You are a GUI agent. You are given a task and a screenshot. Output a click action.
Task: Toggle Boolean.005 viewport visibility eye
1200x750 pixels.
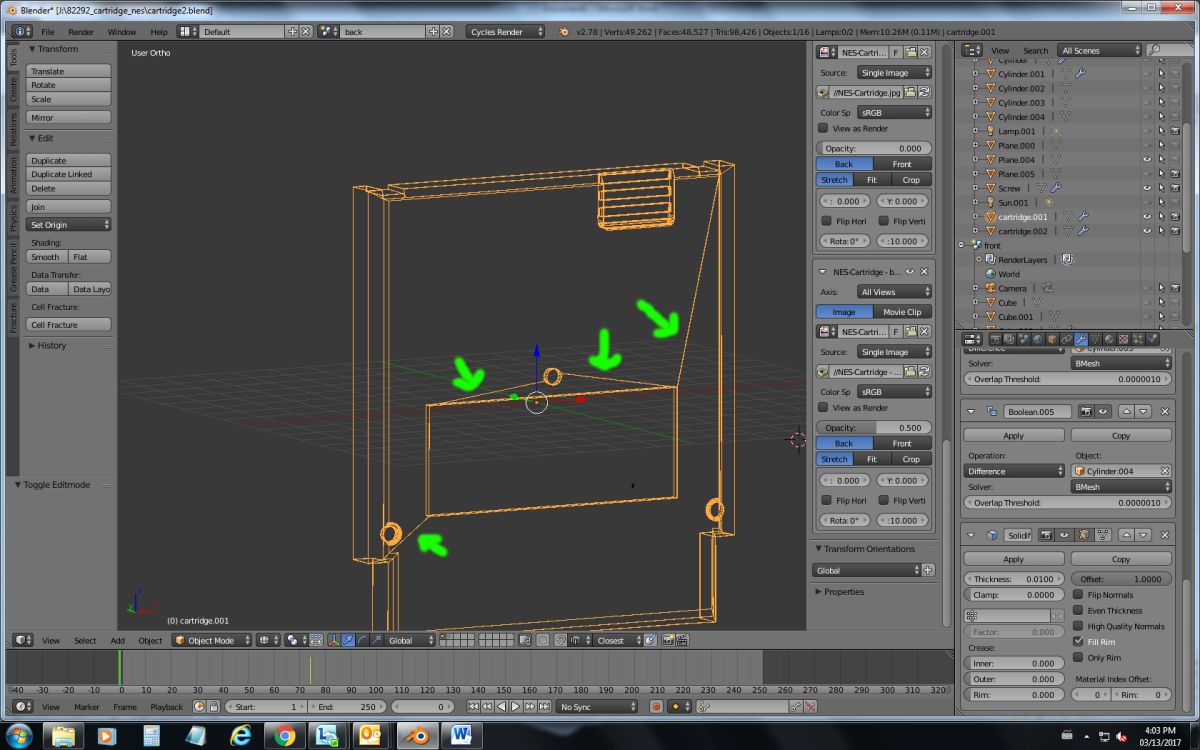(1103, 411)
